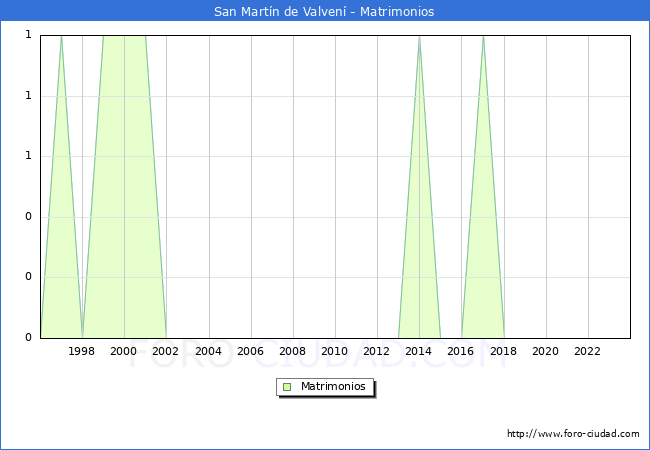This screenshot has width=650, height=450.
Task: Select the 2002 x-axis label
Action: (165, 351)
